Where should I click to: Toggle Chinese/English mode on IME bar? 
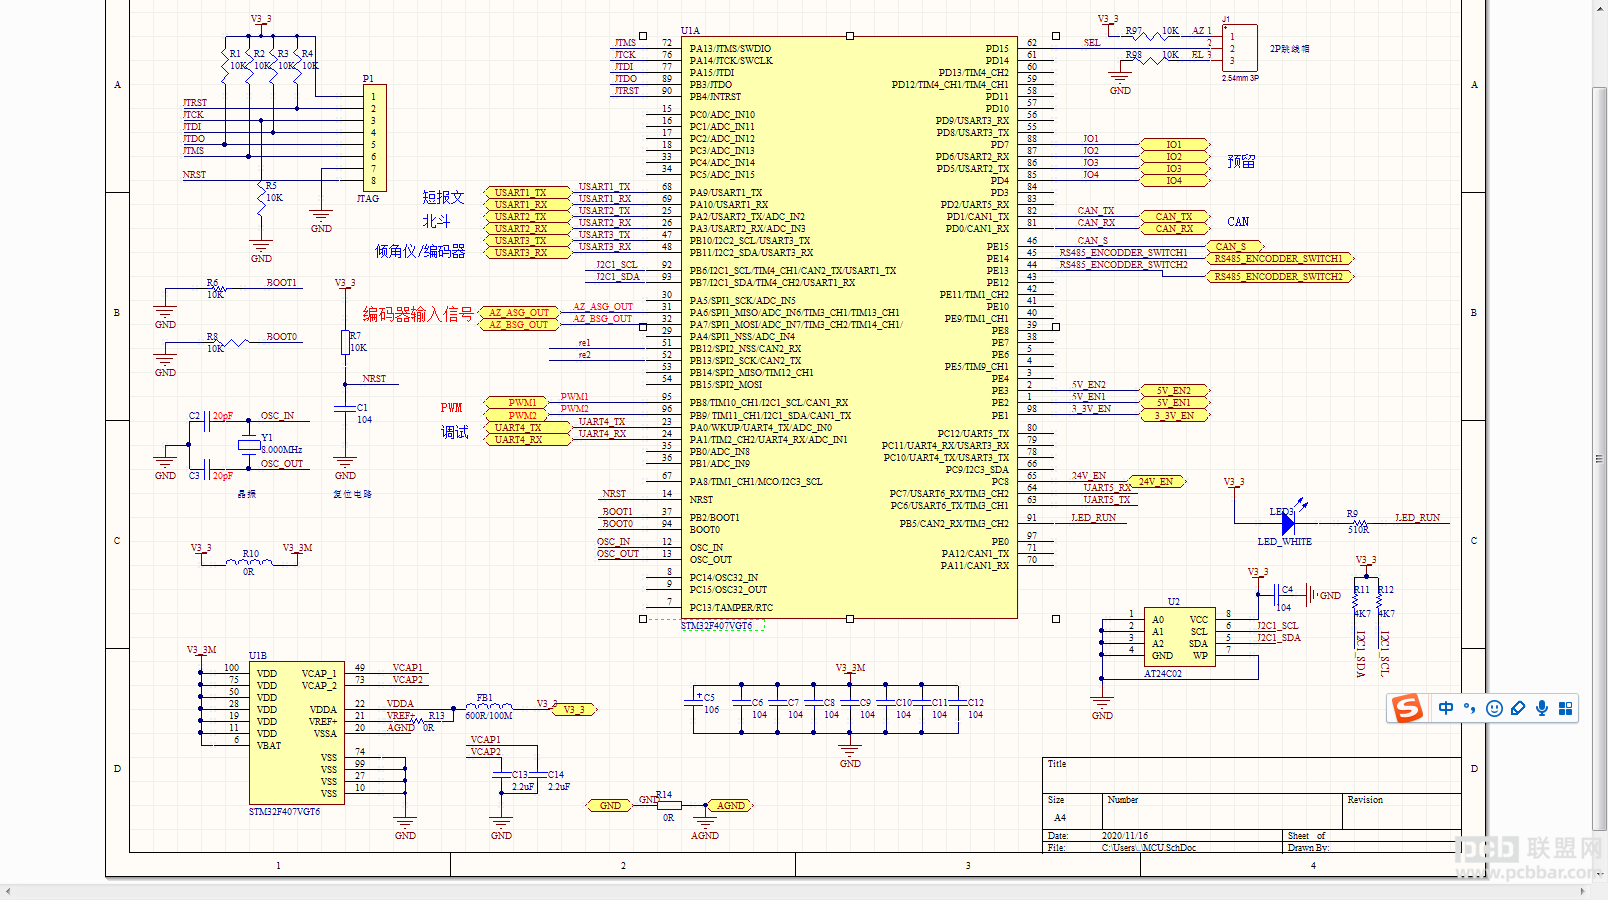click(x=1446, y=708)
